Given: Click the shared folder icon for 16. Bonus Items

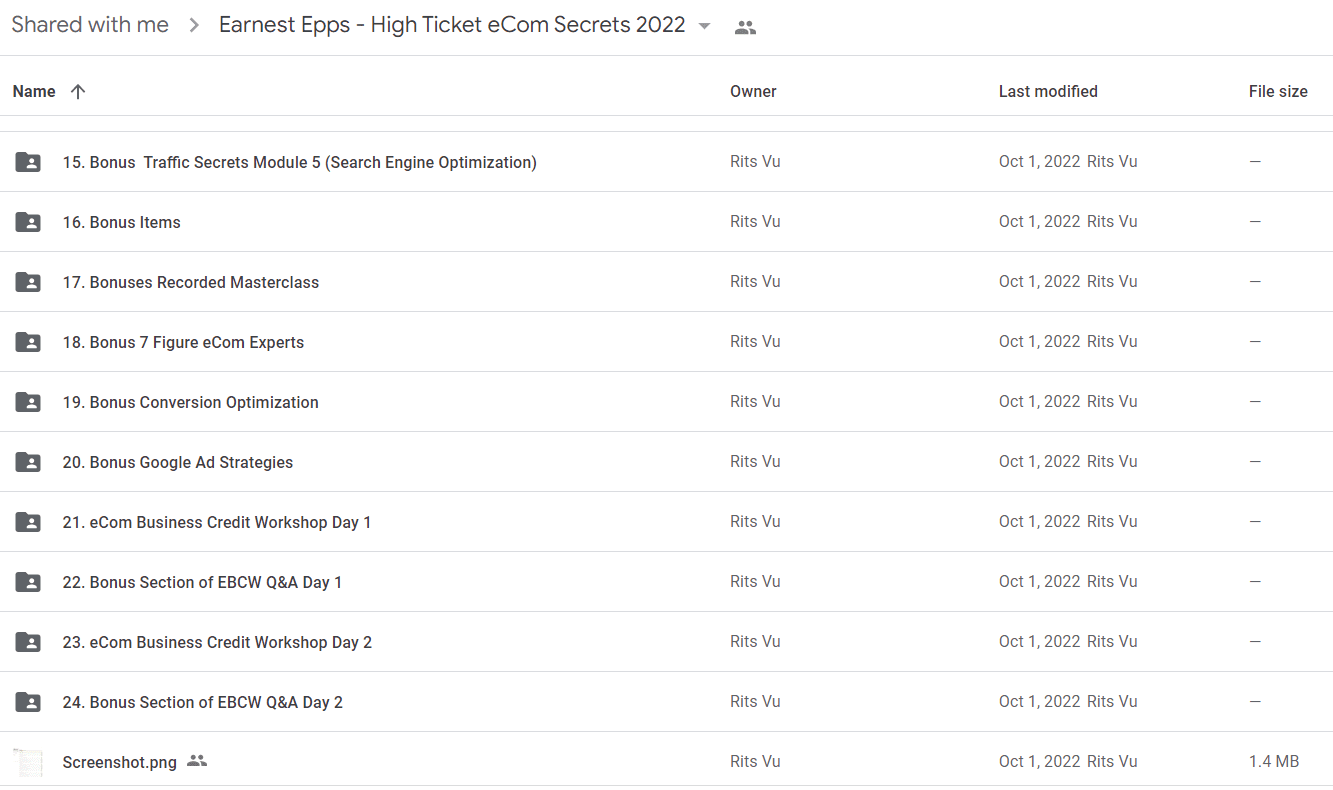Looking at the screenshot, I should coord(28,222).
